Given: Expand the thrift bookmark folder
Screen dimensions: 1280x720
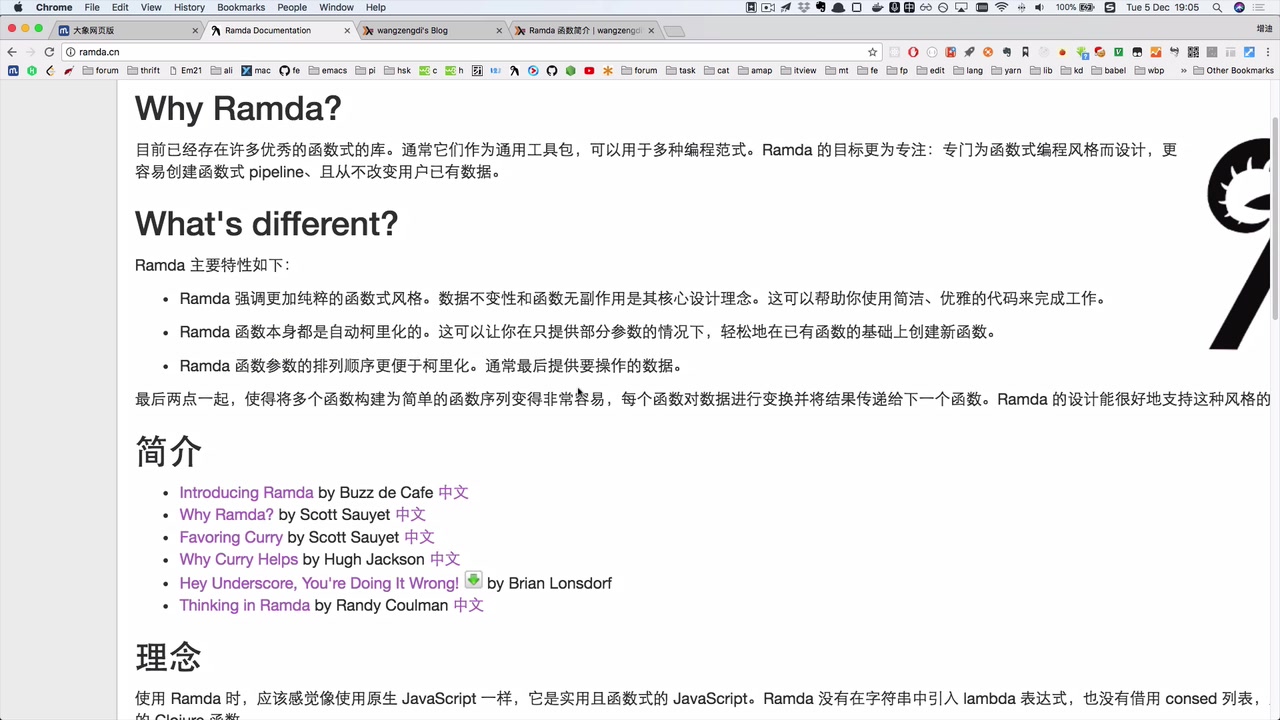Looking at the screenshot, I should tap(143, 71).
